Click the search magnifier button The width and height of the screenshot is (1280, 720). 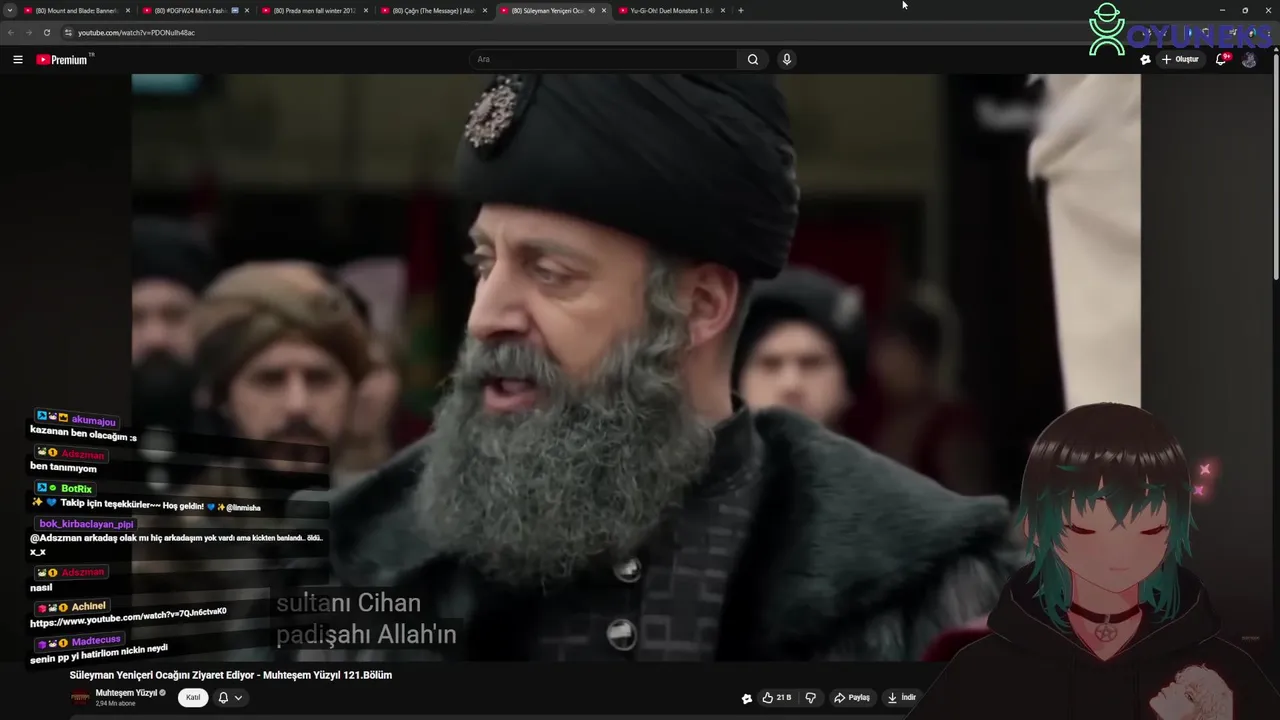coord(753,59)
